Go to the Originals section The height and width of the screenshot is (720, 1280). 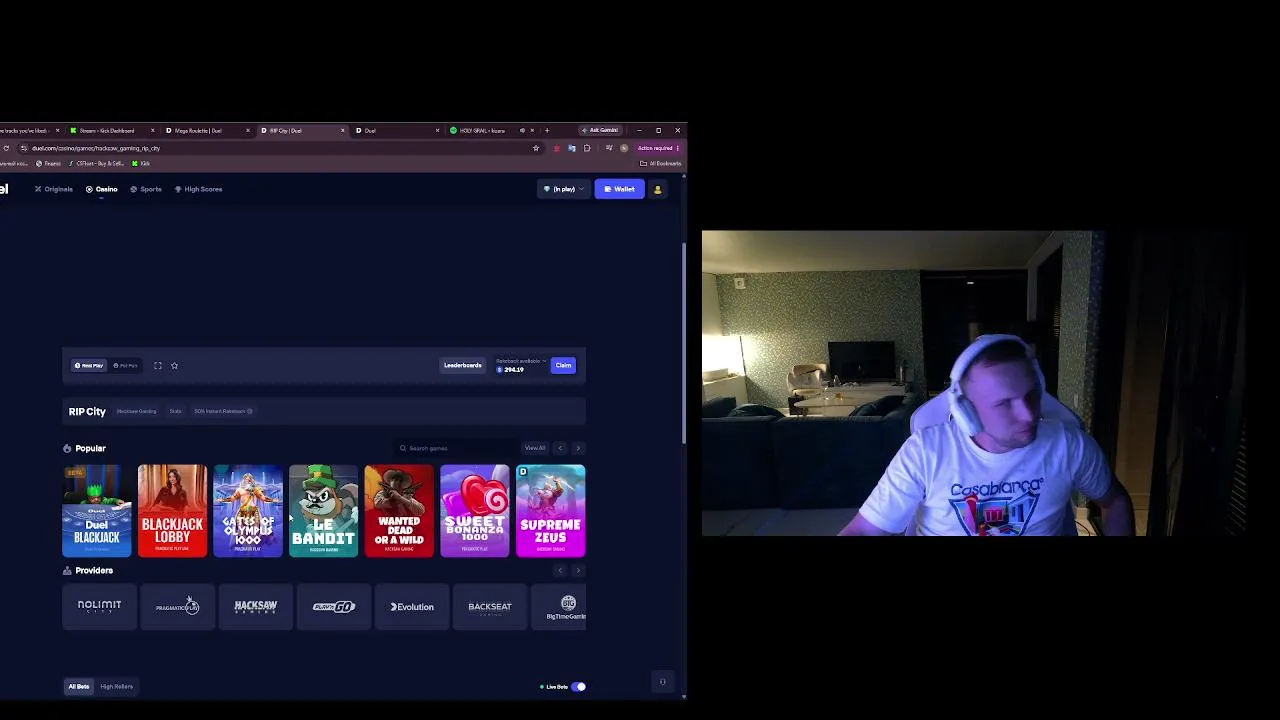point(54,189)
